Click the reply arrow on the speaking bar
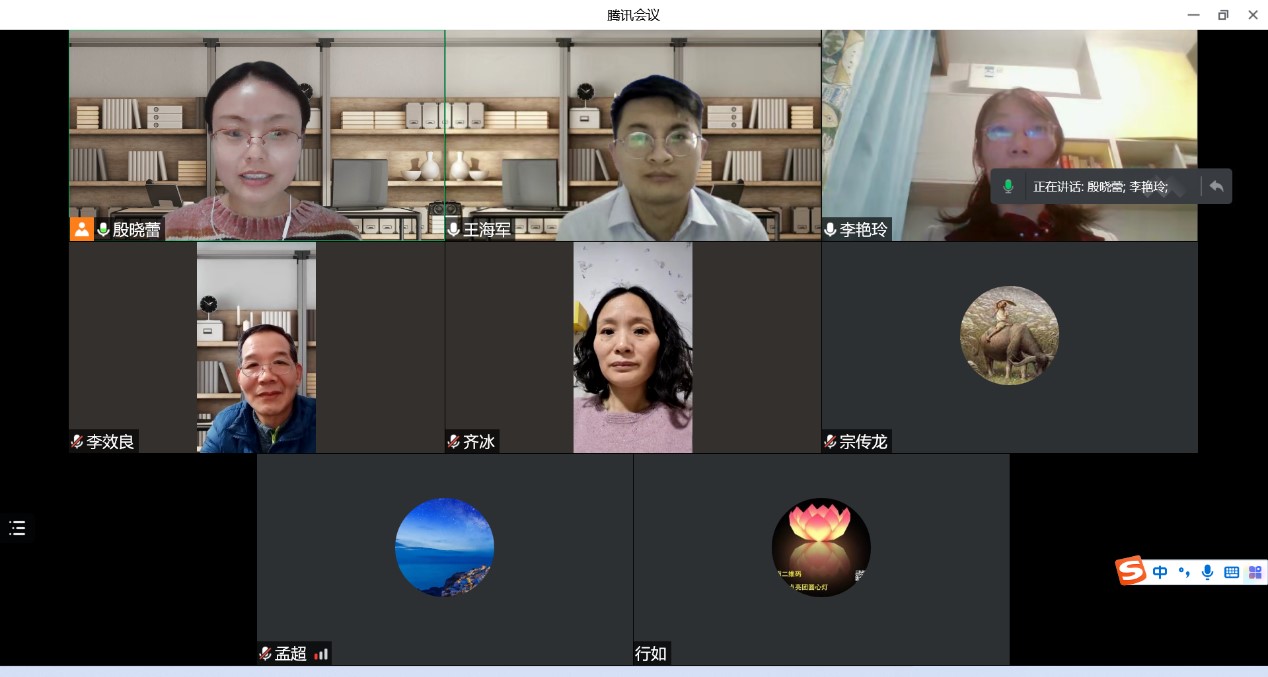 pos(1216,187)
